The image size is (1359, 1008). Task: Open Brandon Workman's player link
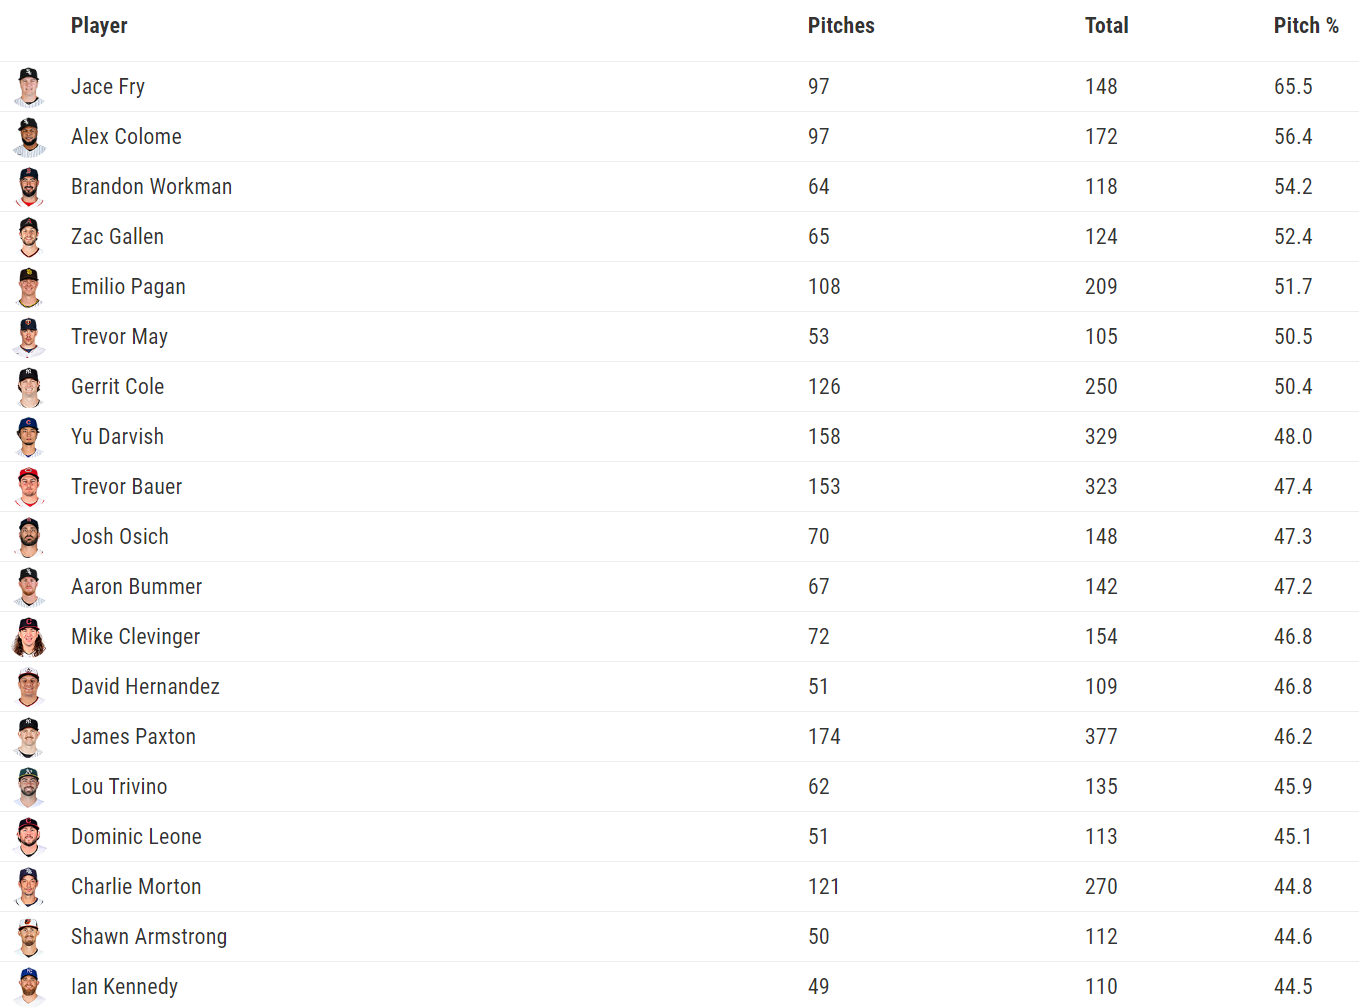click(151, 187)
